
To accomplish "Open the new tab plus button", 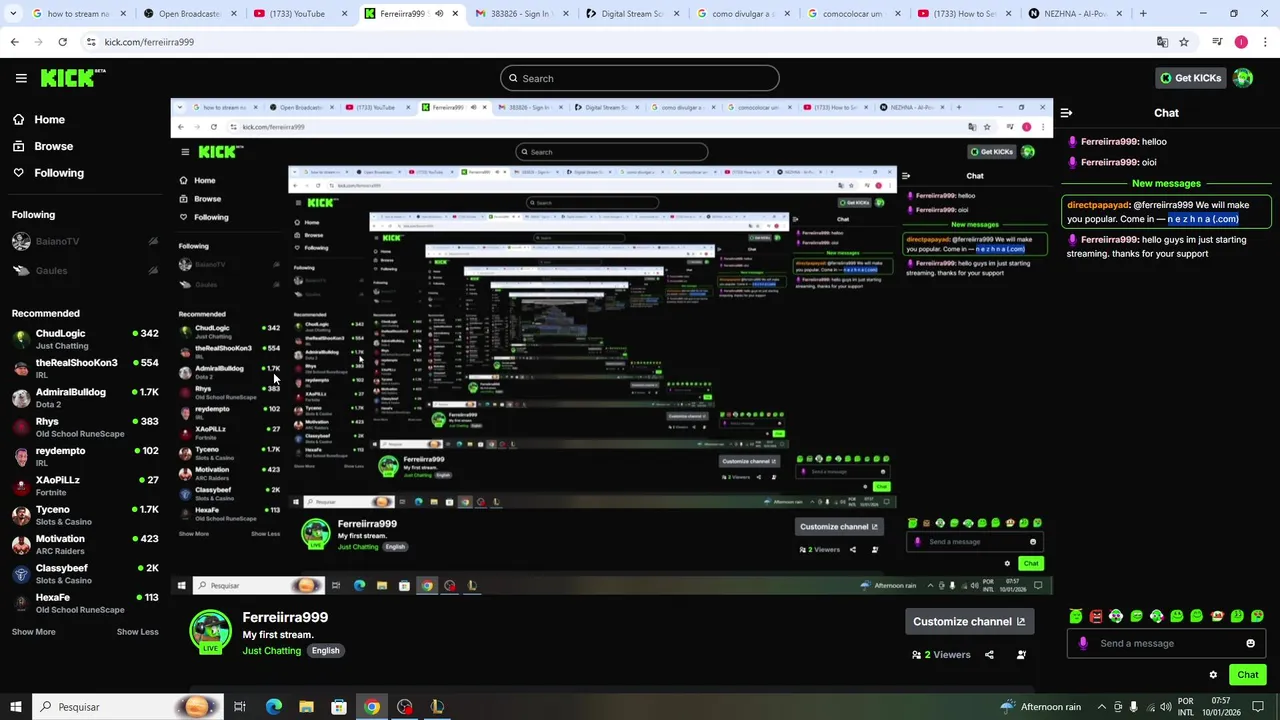I will (1143, 14).
